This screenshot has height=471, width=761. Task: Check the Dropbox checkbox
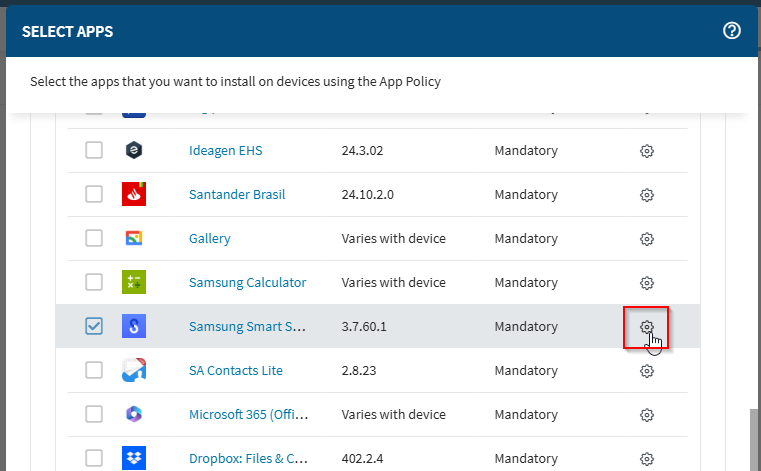pyautogui.click(x=94, y=458)
